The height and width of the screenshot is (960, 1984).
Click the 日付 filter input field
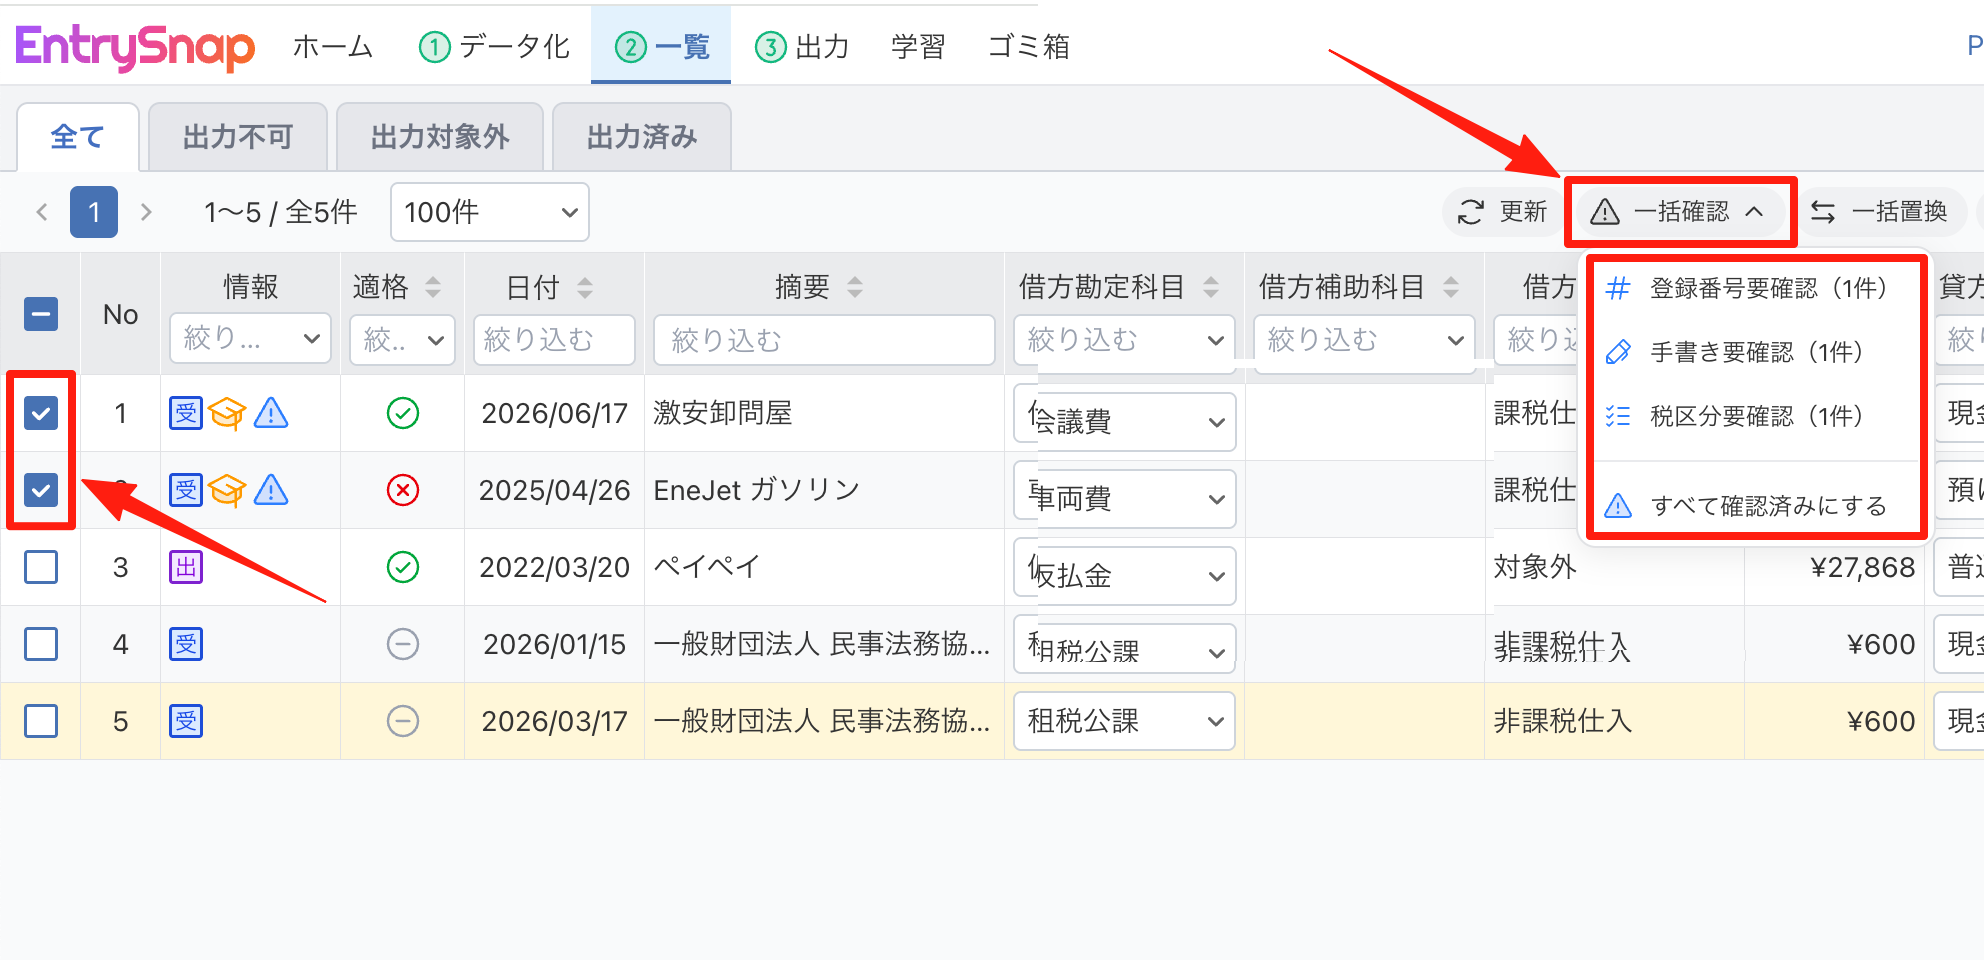[x=554, y=340]
